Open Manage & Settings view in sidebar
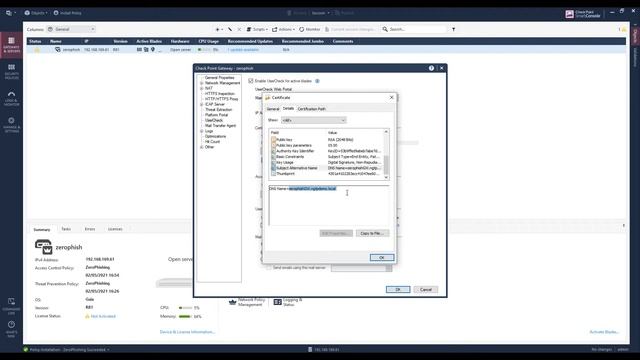The width and height of the screenshot is (640, 360). pyautogui.click(x=11, y=125)
